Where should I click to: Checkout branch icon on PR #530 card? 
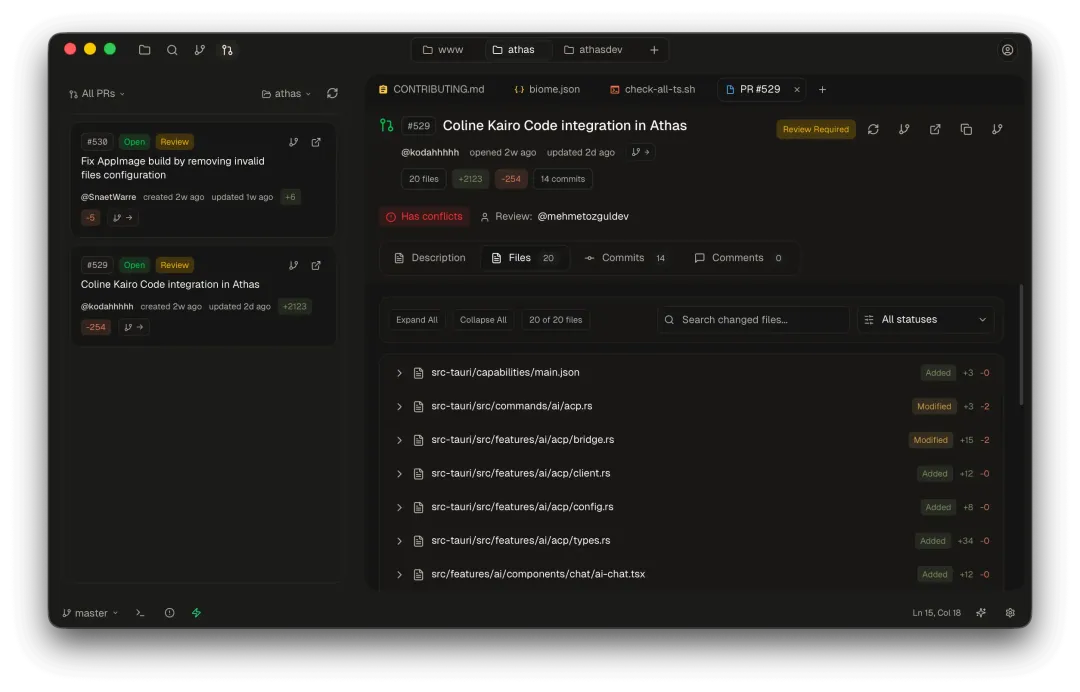293,142
